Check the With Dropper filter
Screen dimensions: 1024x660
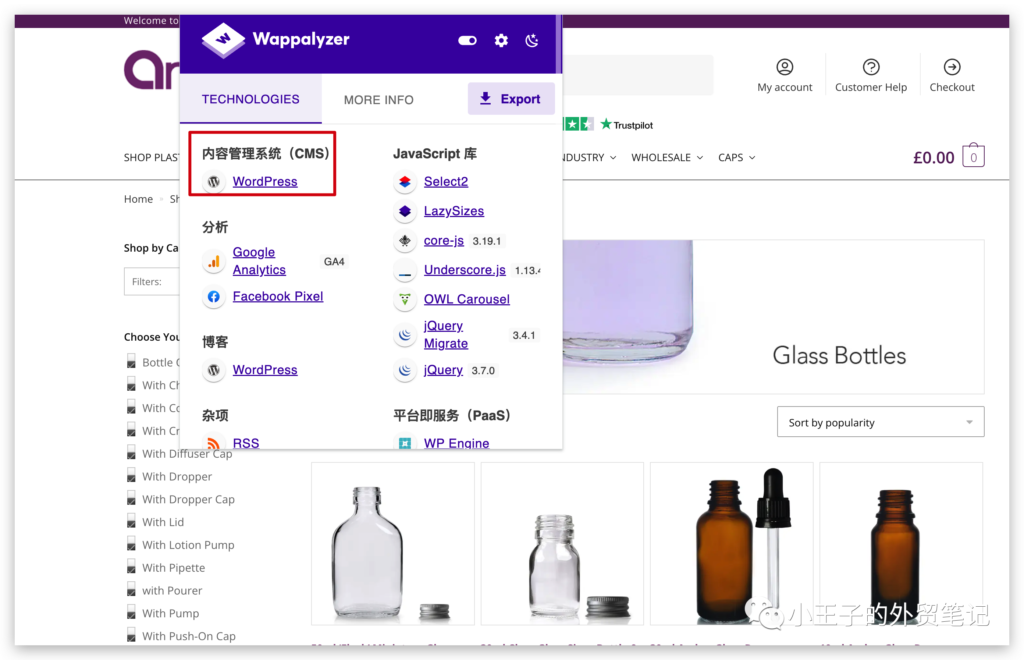131,477
